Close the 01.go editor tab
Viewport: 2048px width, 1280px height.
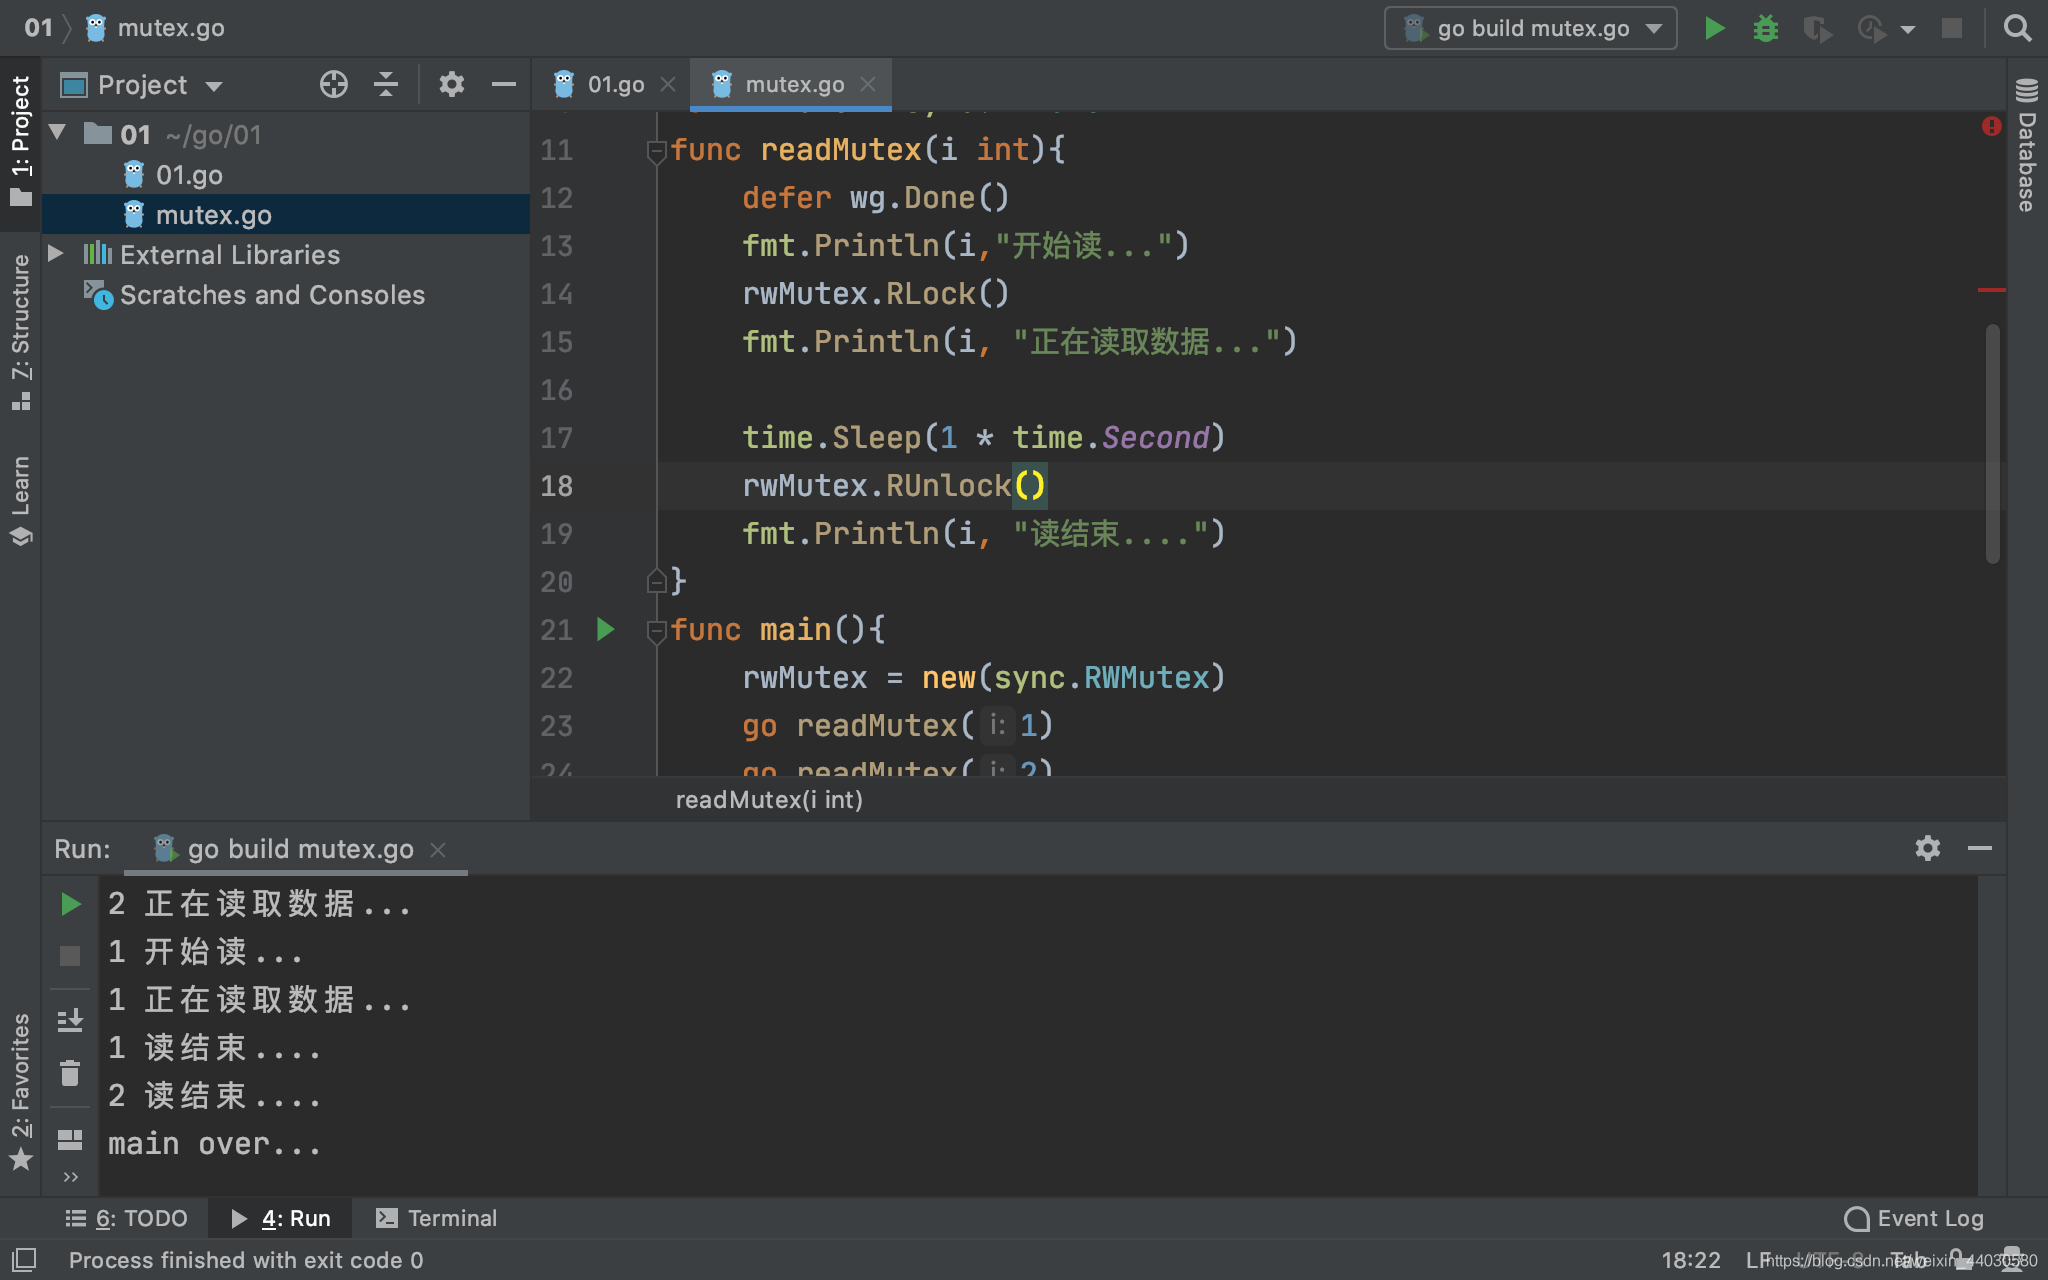(x=668, y=85)
